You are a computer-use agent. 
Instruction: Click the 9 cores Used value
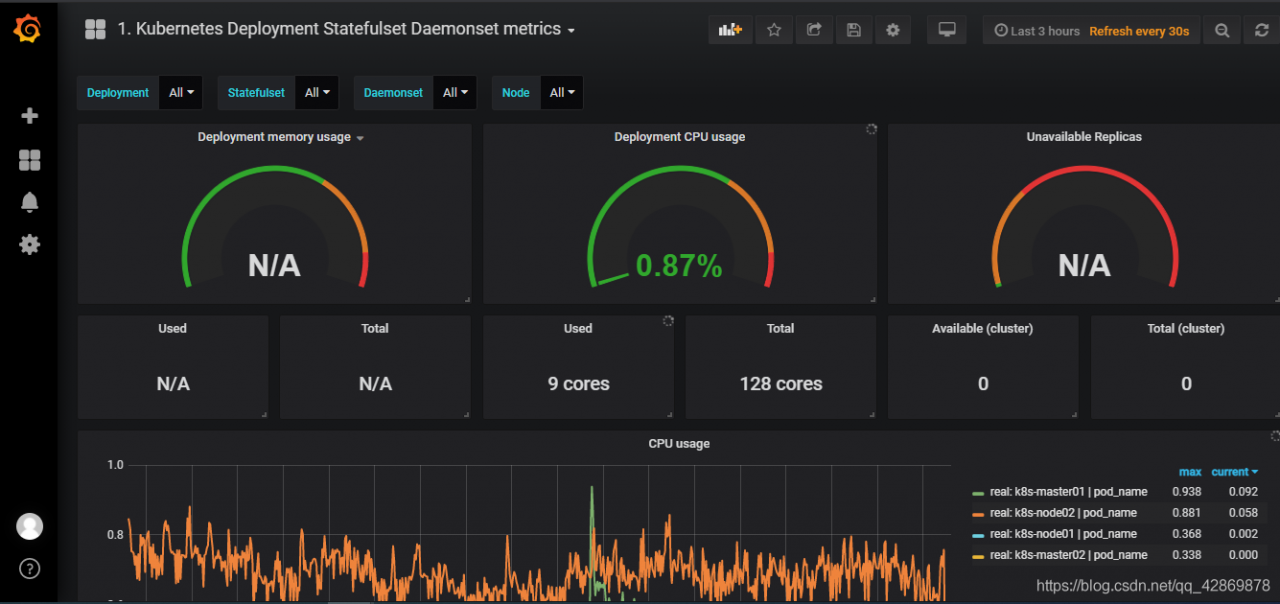[x=578, y=384]
